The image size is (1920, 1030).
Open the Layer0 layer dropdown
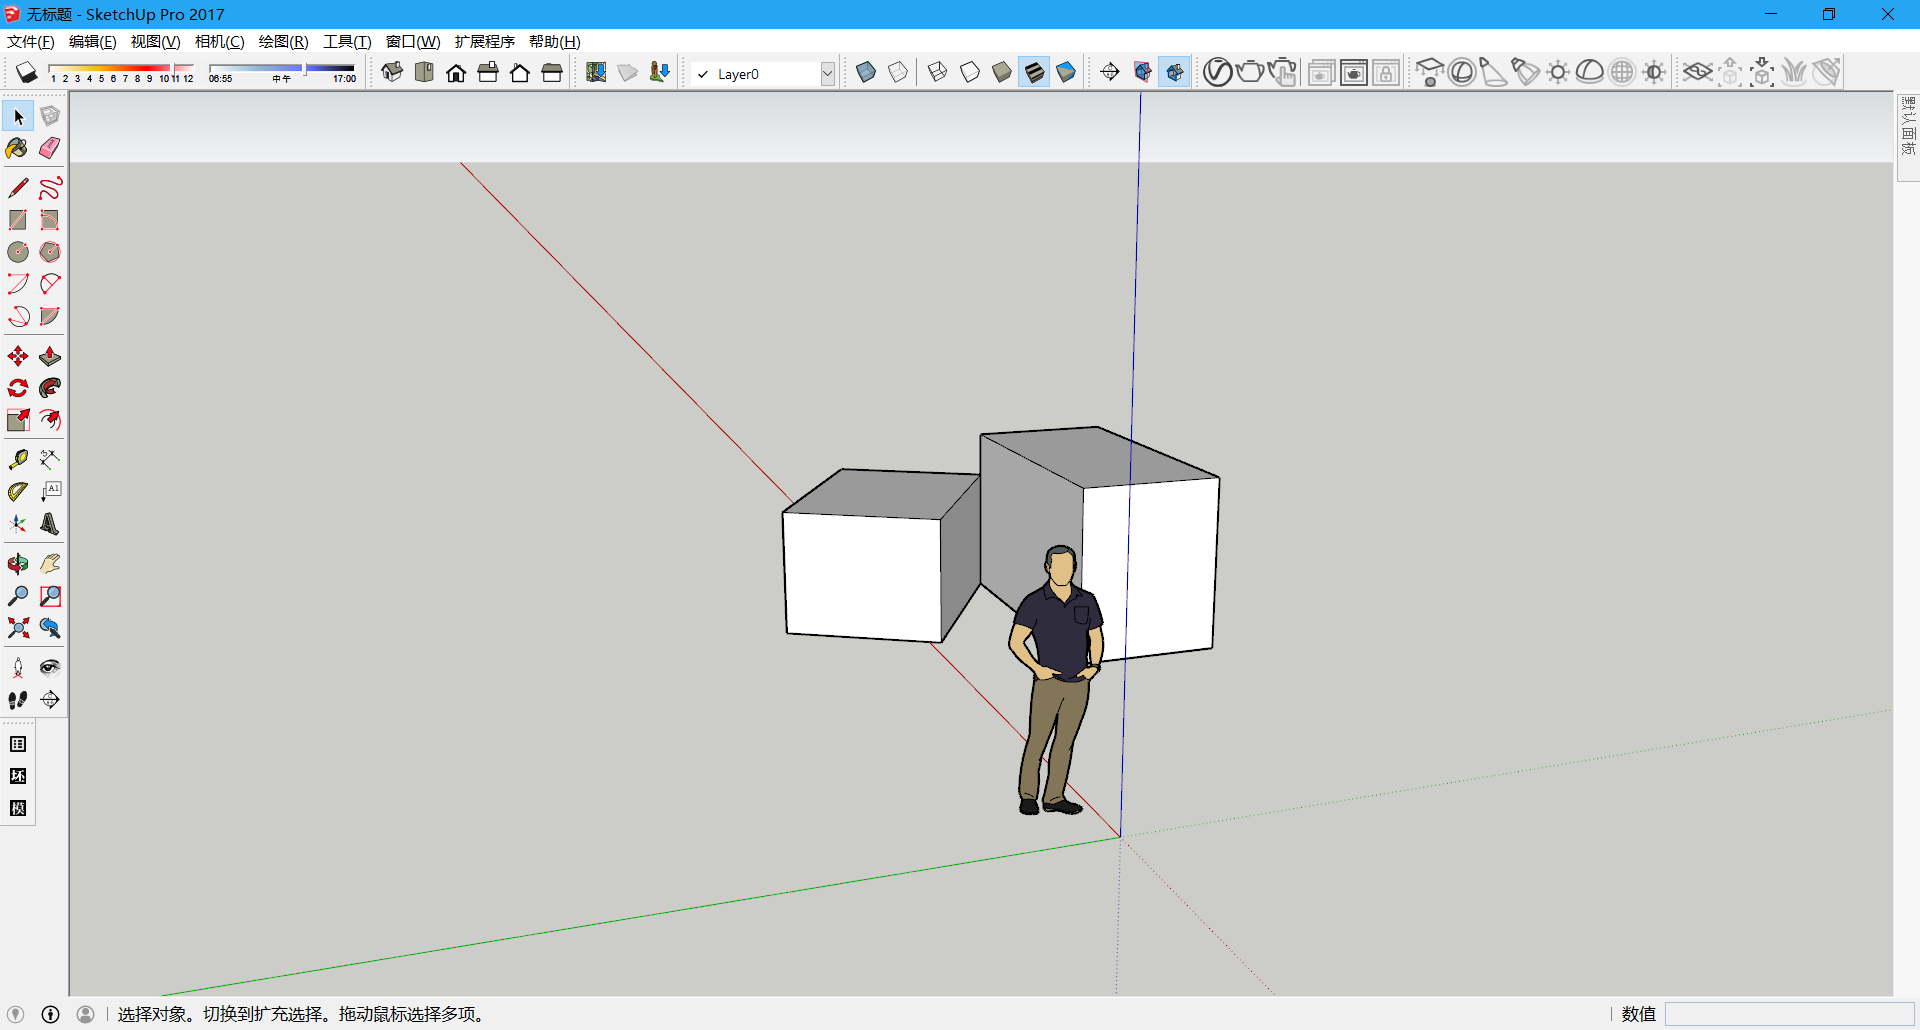pos(827,74)
